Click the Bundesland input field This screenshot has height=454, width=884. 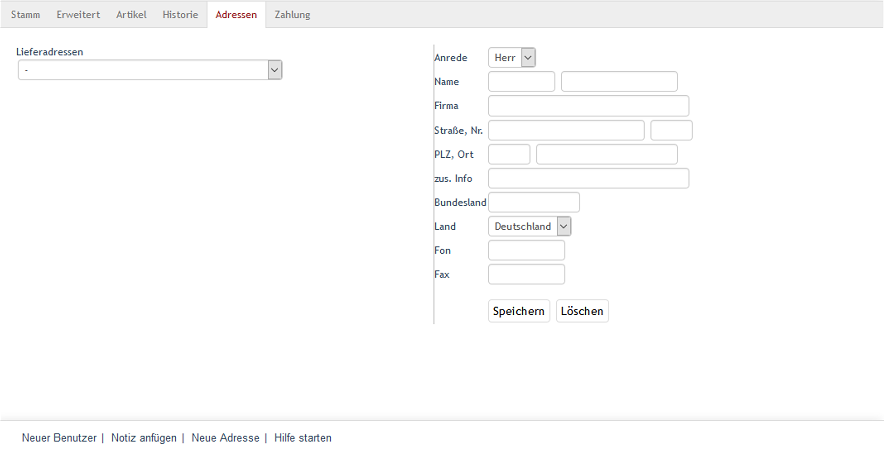click(534, 202)
